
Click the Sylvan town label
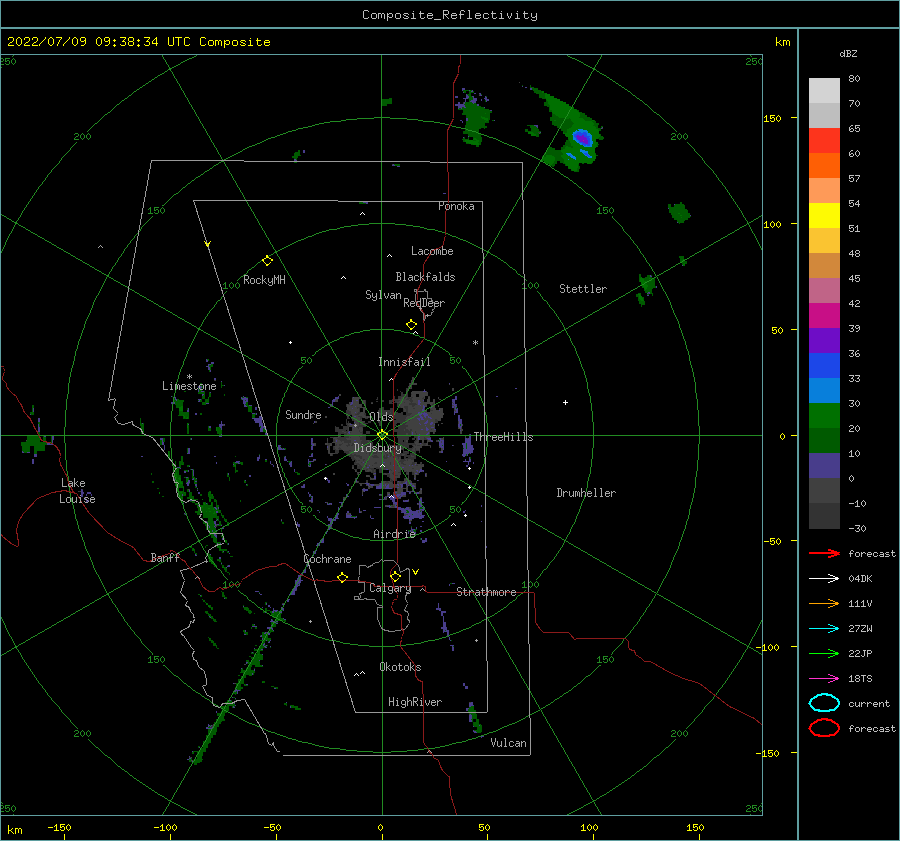(x=383, y=295)
